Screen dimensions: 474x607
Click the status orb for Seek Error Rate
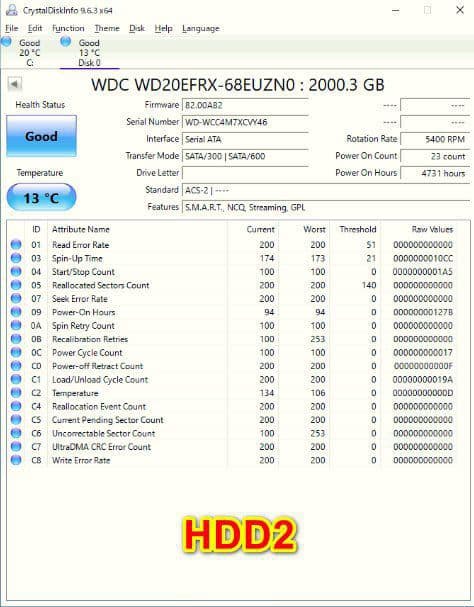click(16, 298)
